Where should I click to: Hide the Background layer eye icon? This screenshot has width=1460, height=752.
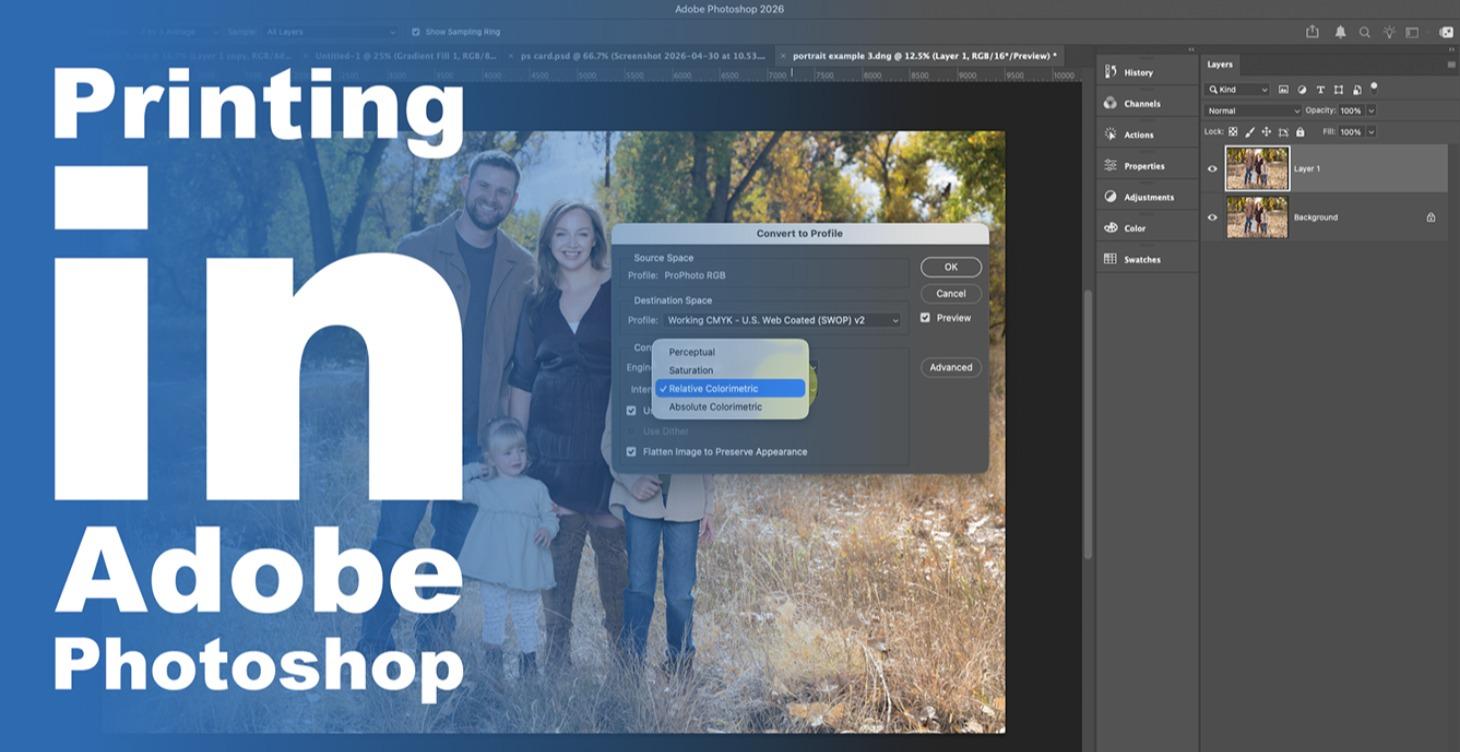pos(1212,217)
